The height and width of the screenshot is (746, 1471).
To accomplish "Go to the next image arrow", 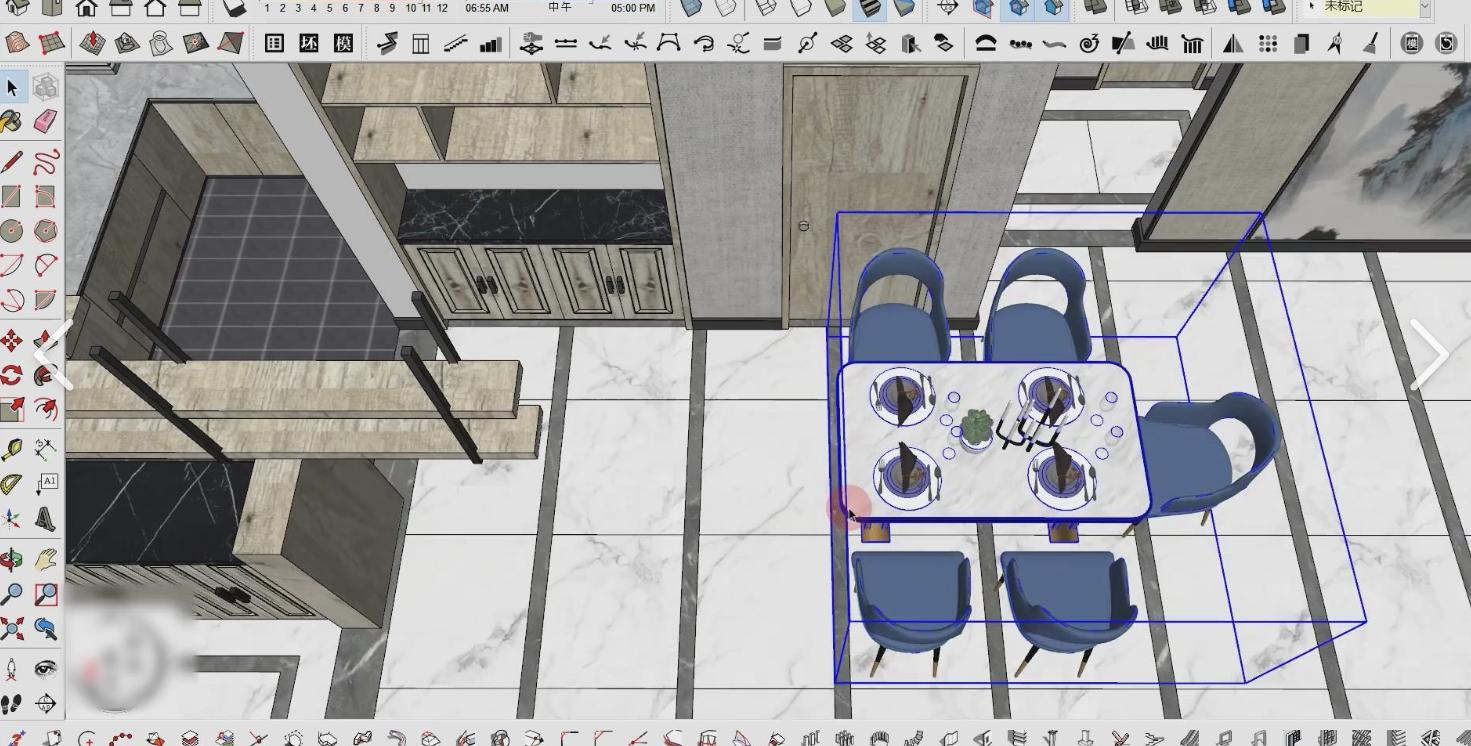I will coord(1429,355).
